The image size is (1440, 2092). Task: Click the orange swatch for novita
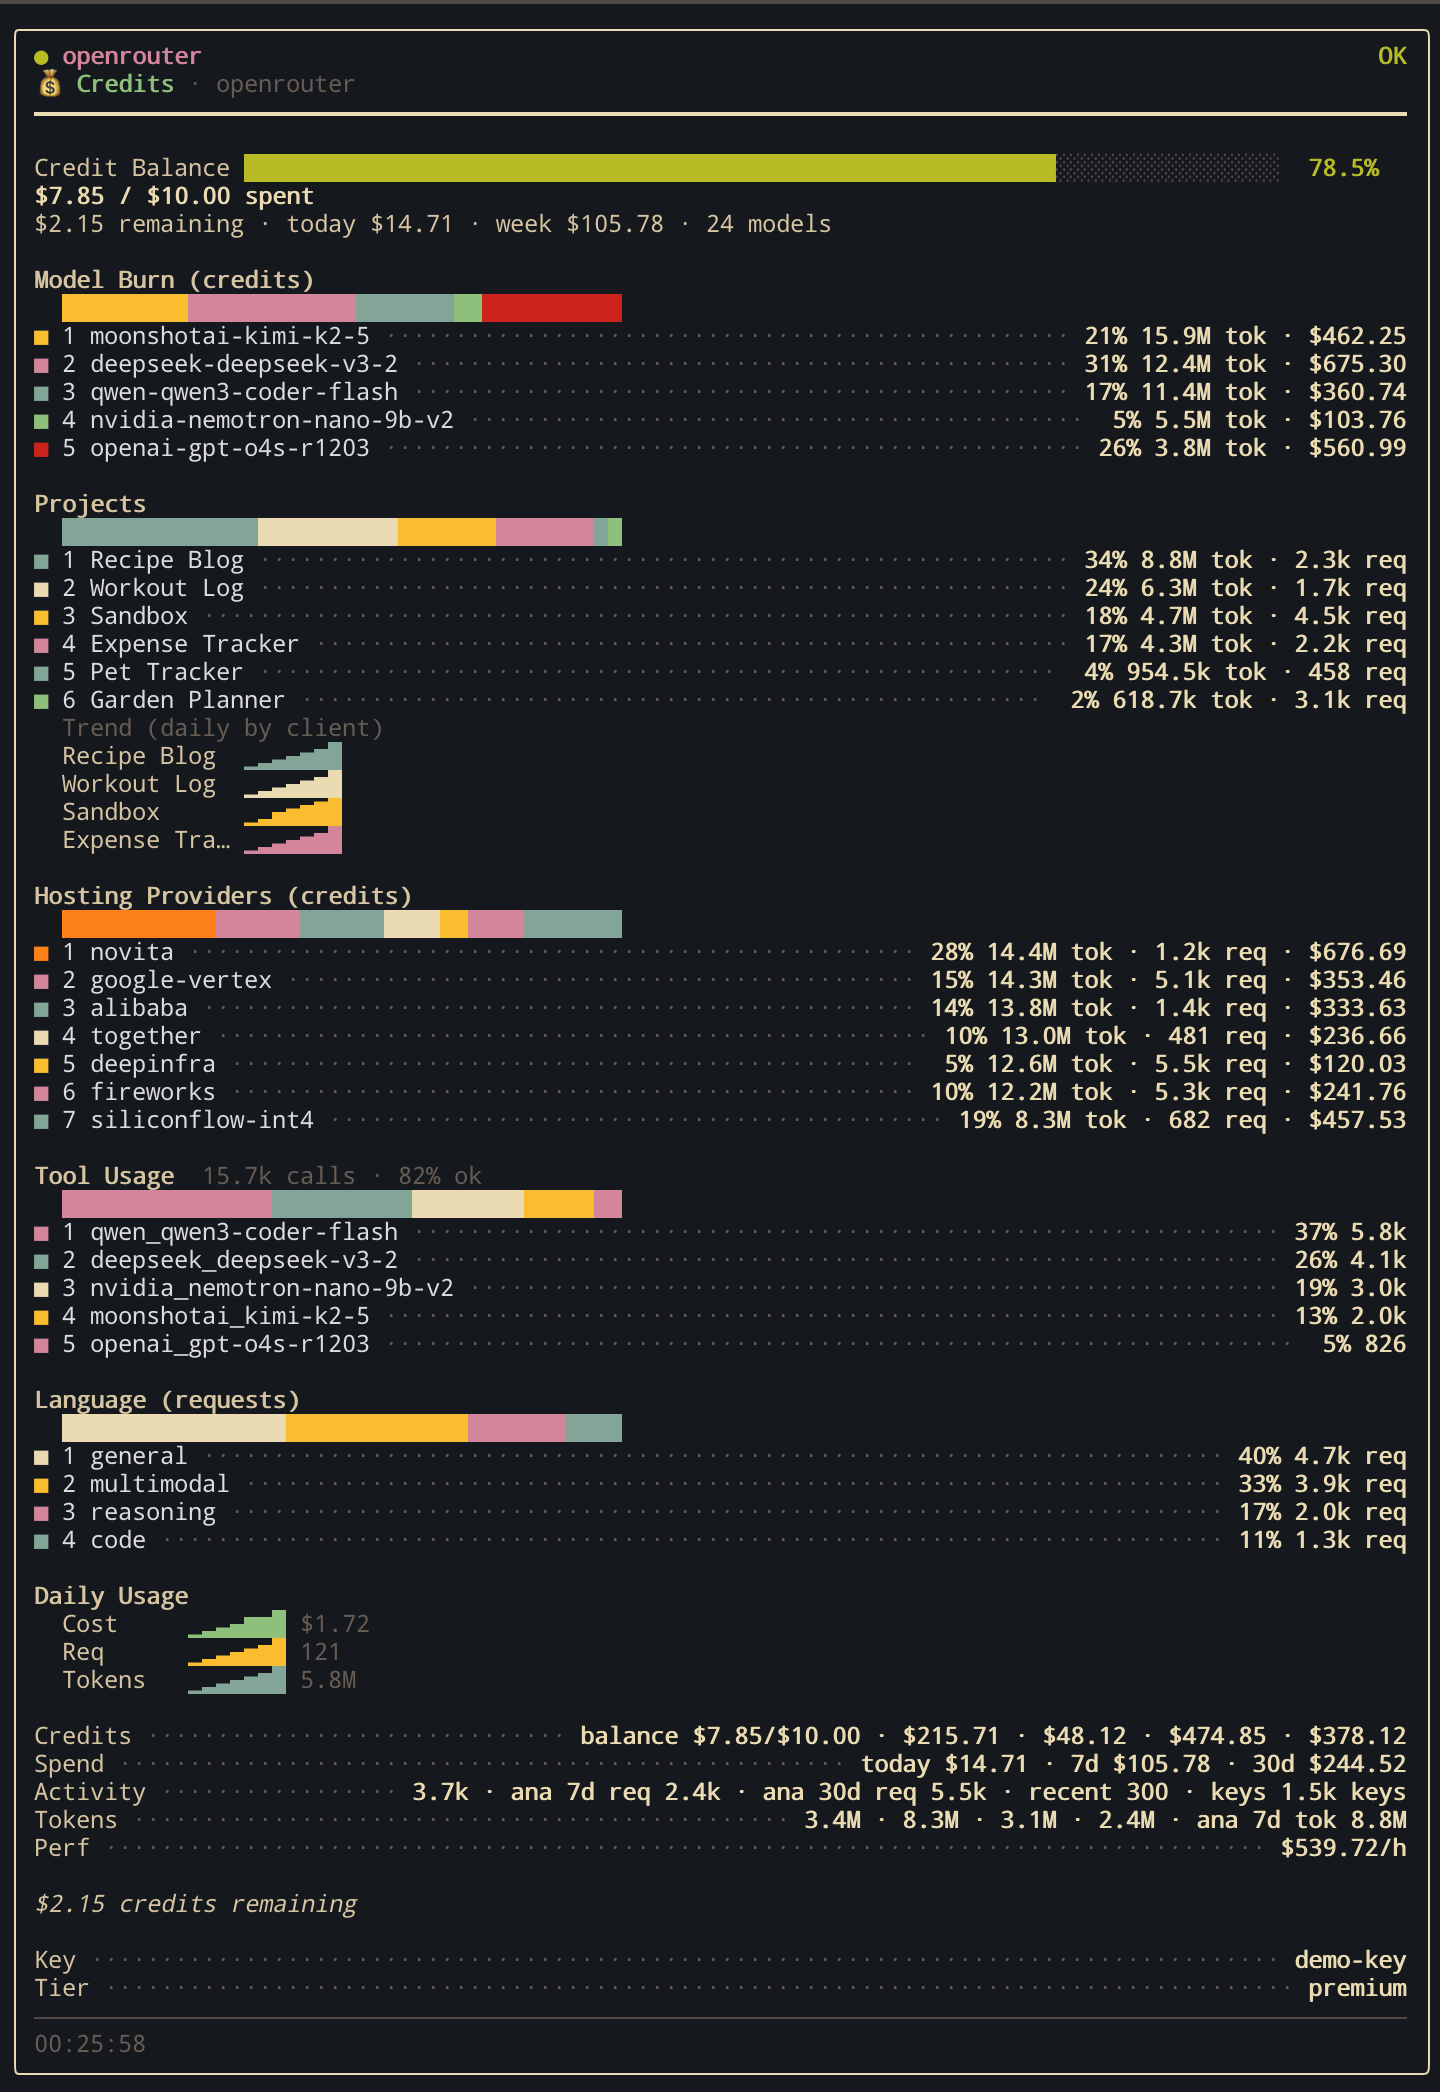[41, 953]
